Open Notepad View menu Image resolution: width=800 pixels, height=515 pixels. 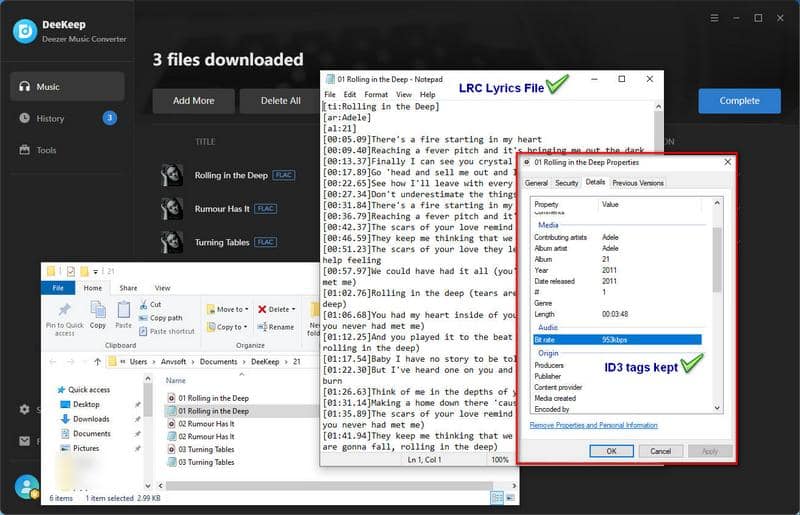pyautogui.click(x=404, y=94)
